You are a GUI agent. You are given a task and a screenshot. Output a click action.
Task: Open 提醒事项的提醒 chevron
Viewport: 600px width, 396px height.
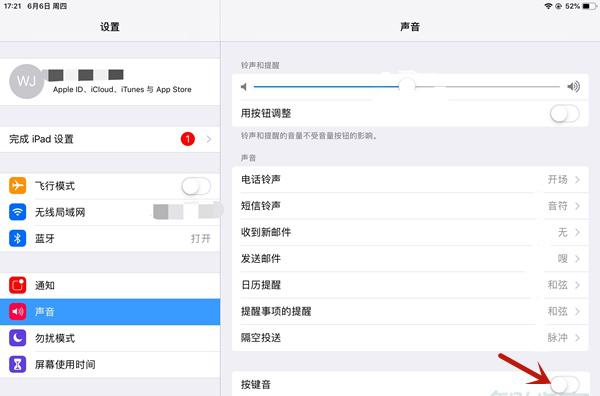pyautogui.click(x=577, y=311)
